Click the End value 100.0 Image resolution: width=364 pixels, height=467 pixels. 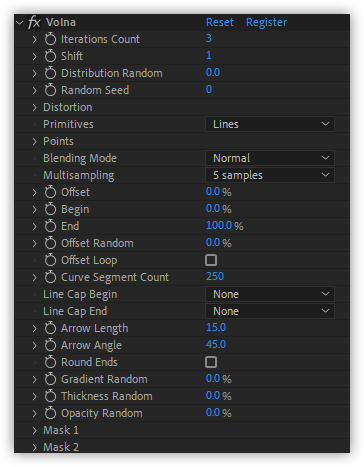[x=219, y=225]
